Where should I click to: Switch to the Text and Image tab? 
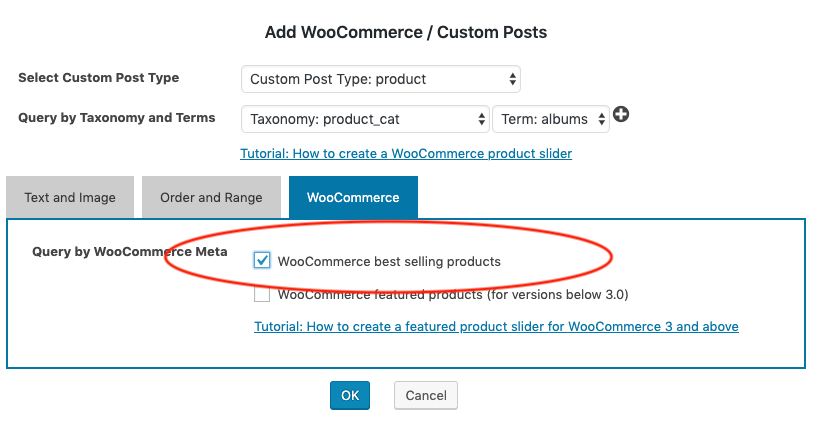click(70, 197)
